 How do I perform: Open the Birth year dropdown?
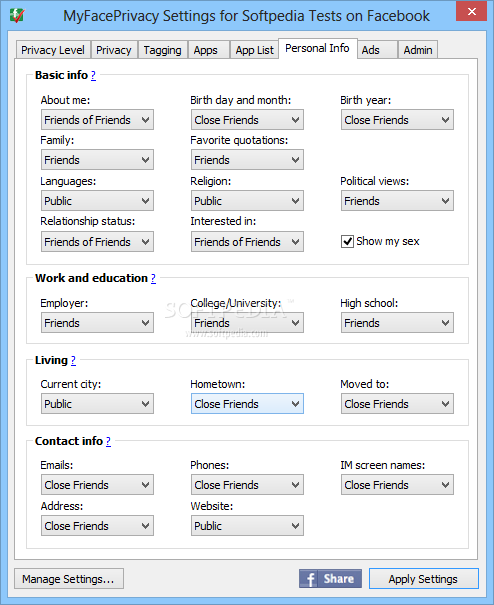(397, 120)
